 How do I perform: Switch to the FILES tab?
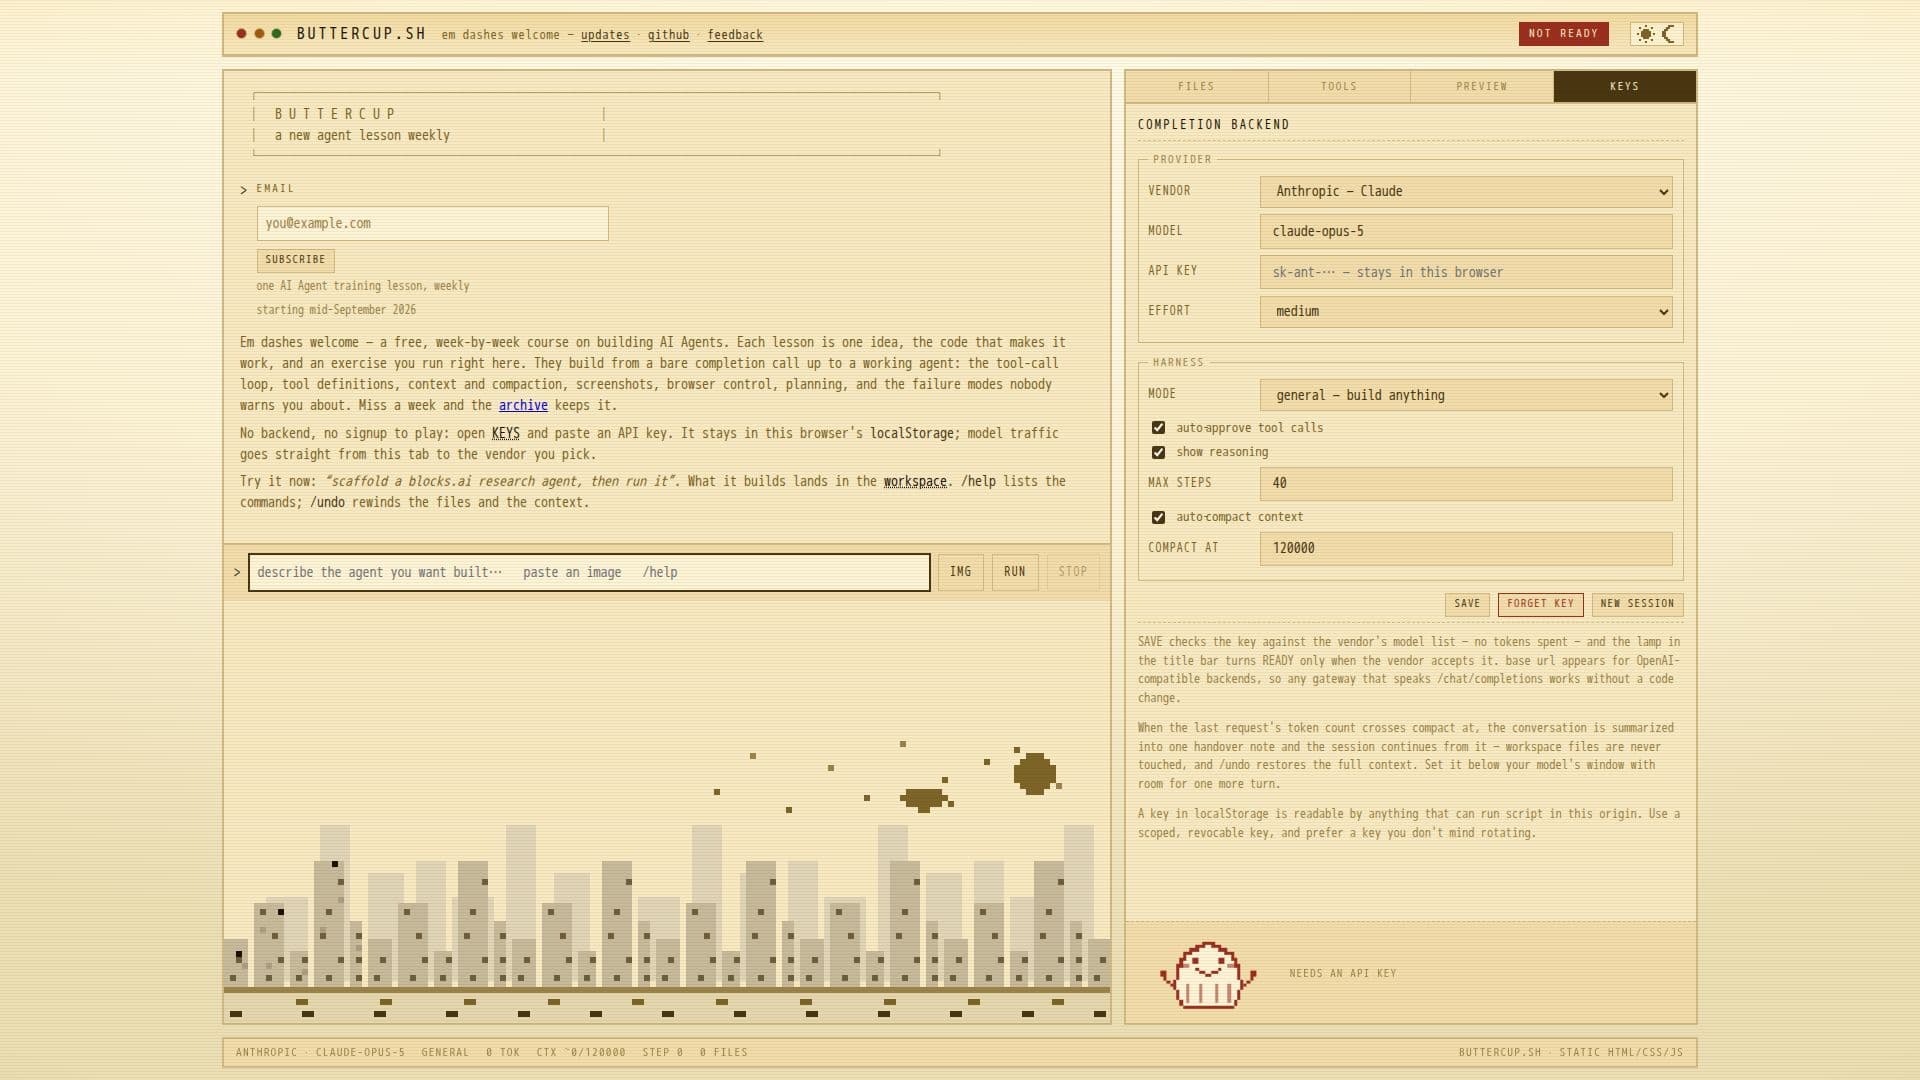[x=1196, y=87]
